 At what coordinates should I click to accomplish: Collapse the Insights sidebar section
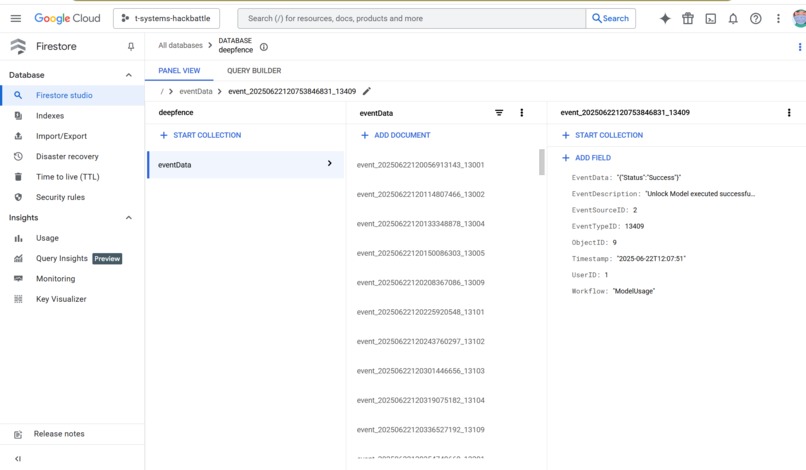(x=129, y=218)
